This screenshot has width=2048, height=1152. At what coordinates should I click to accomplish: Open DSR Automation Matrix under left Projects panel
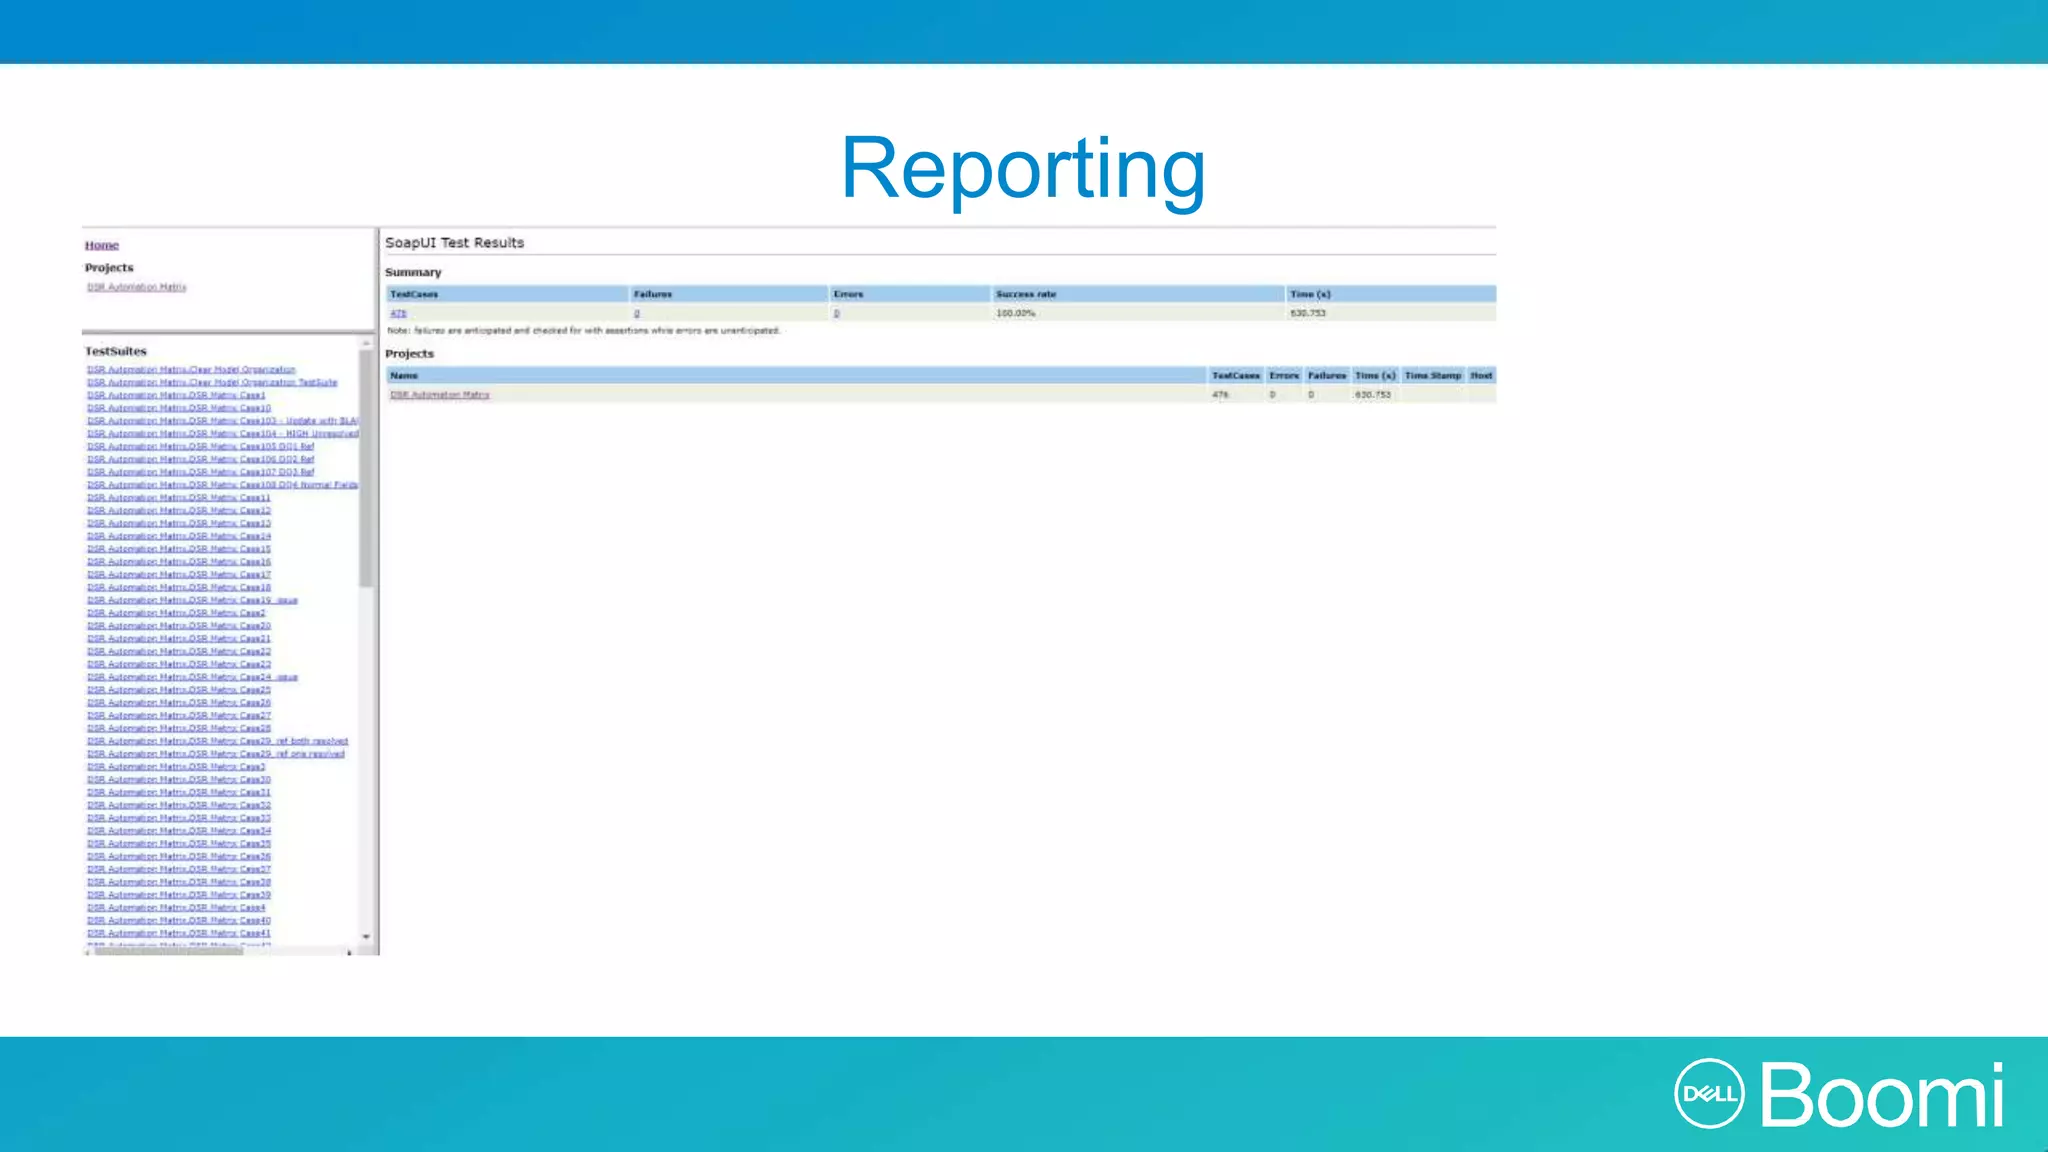pos(136,287)
